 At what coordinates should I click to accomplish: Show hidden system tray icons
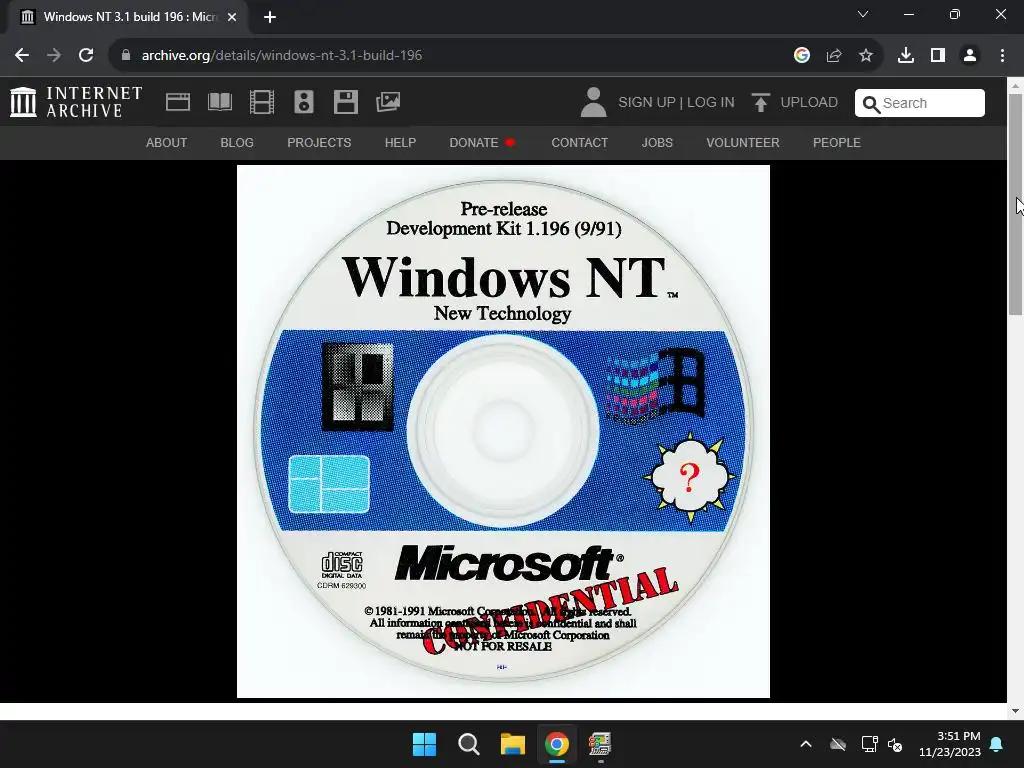[806, 744]
